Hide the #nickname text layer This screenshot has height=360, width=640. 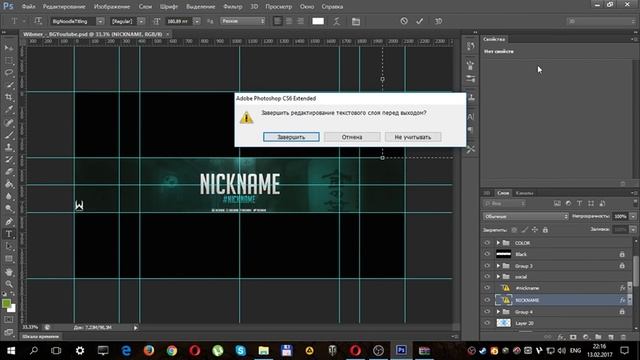pyautogui.click(x=487, y=288)
